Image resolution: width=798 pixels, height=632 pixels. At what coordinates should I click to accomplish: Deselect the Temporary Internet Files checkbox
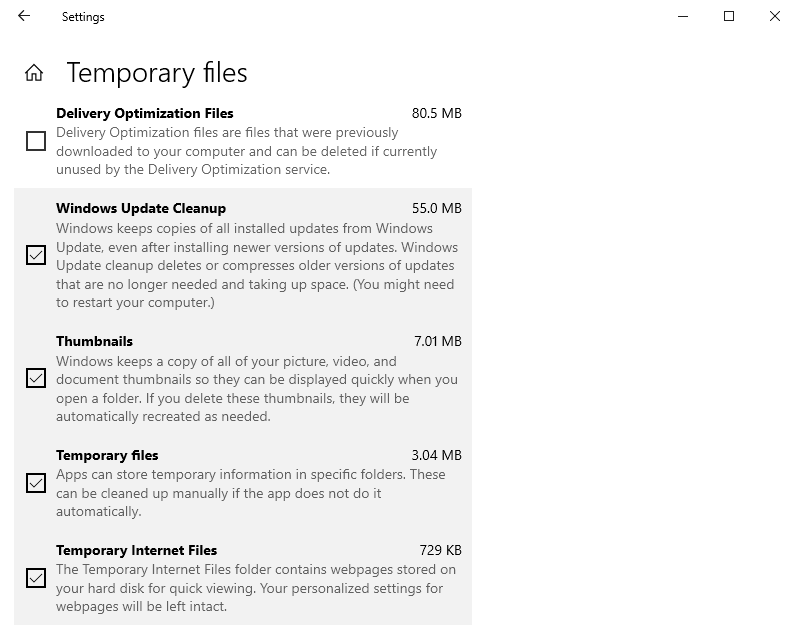point(36,578)
